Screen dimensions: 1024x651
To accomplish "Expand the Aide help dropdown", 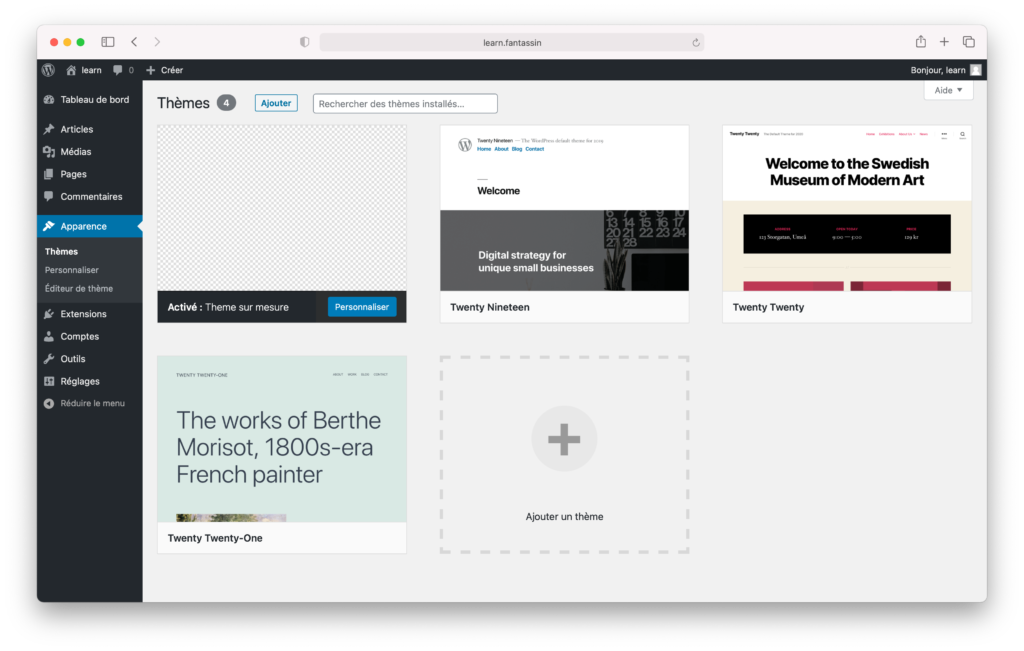I will tap(948, 90).
